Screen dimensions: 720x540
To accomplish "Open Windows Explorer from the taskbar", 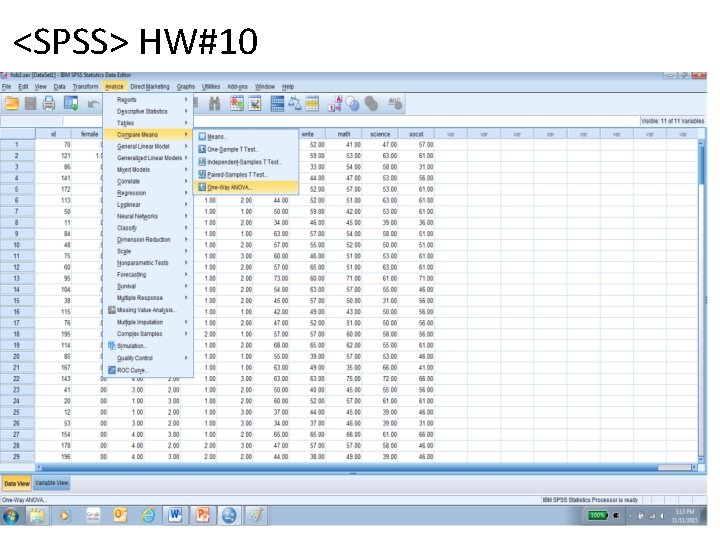I will (37, 516).
